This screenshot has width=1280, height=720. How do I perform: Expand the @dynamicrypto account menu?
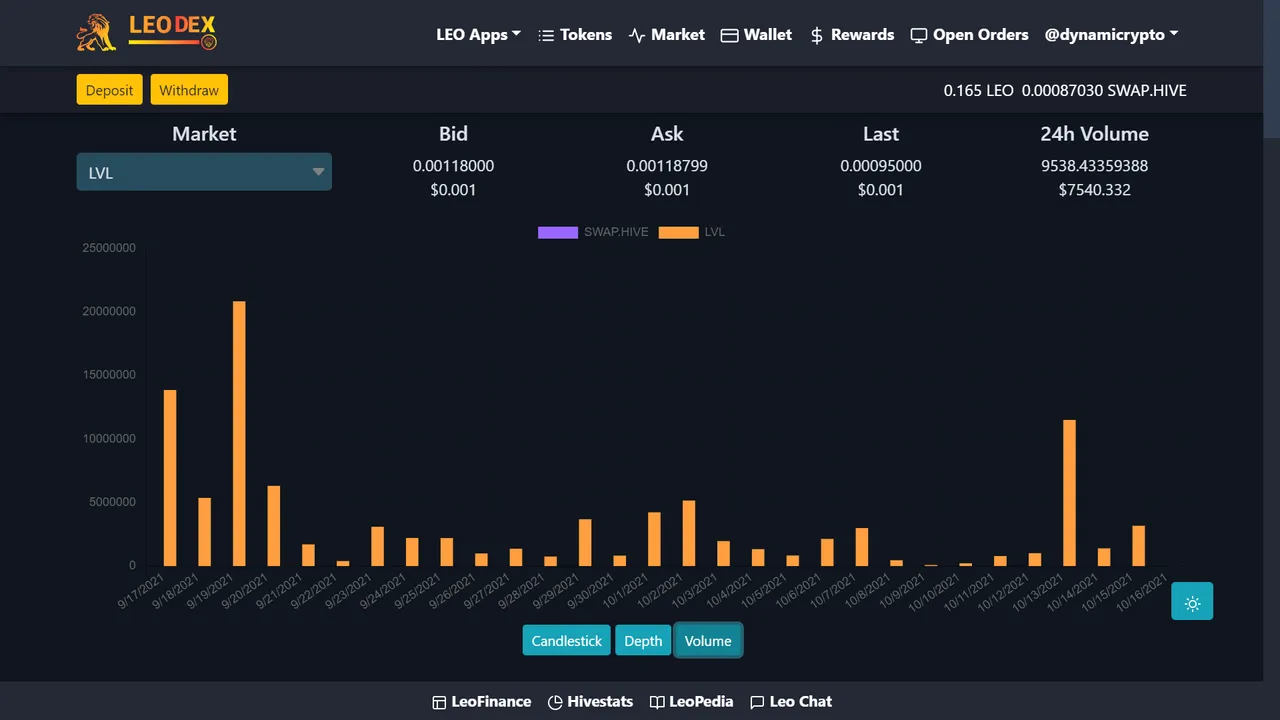tap(1111, 34)
